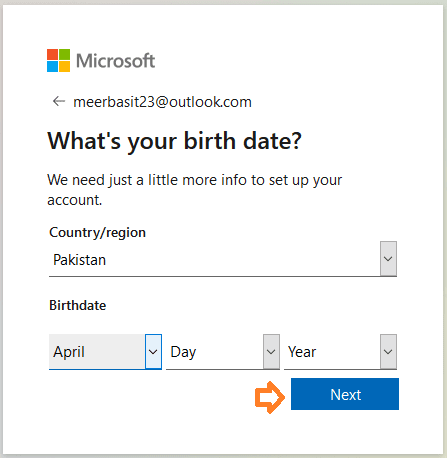447x458 pixels.
Task: Click the Microsoft four-square logo
Action: click(x=58, y=61)
